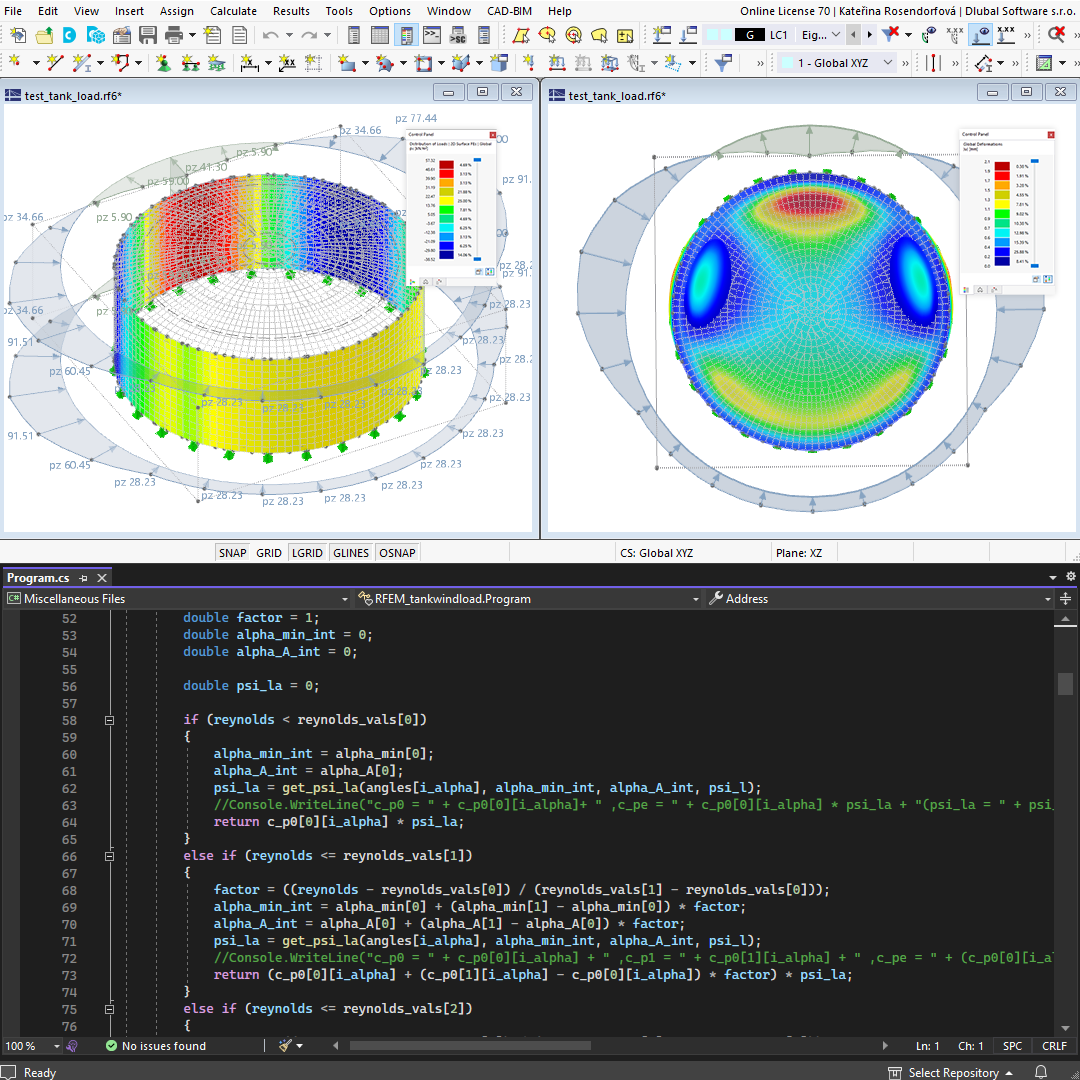Select the Undo icon in the toolbar
This screenshot has width=1080, height=1080.
click(x=270, y=34)
